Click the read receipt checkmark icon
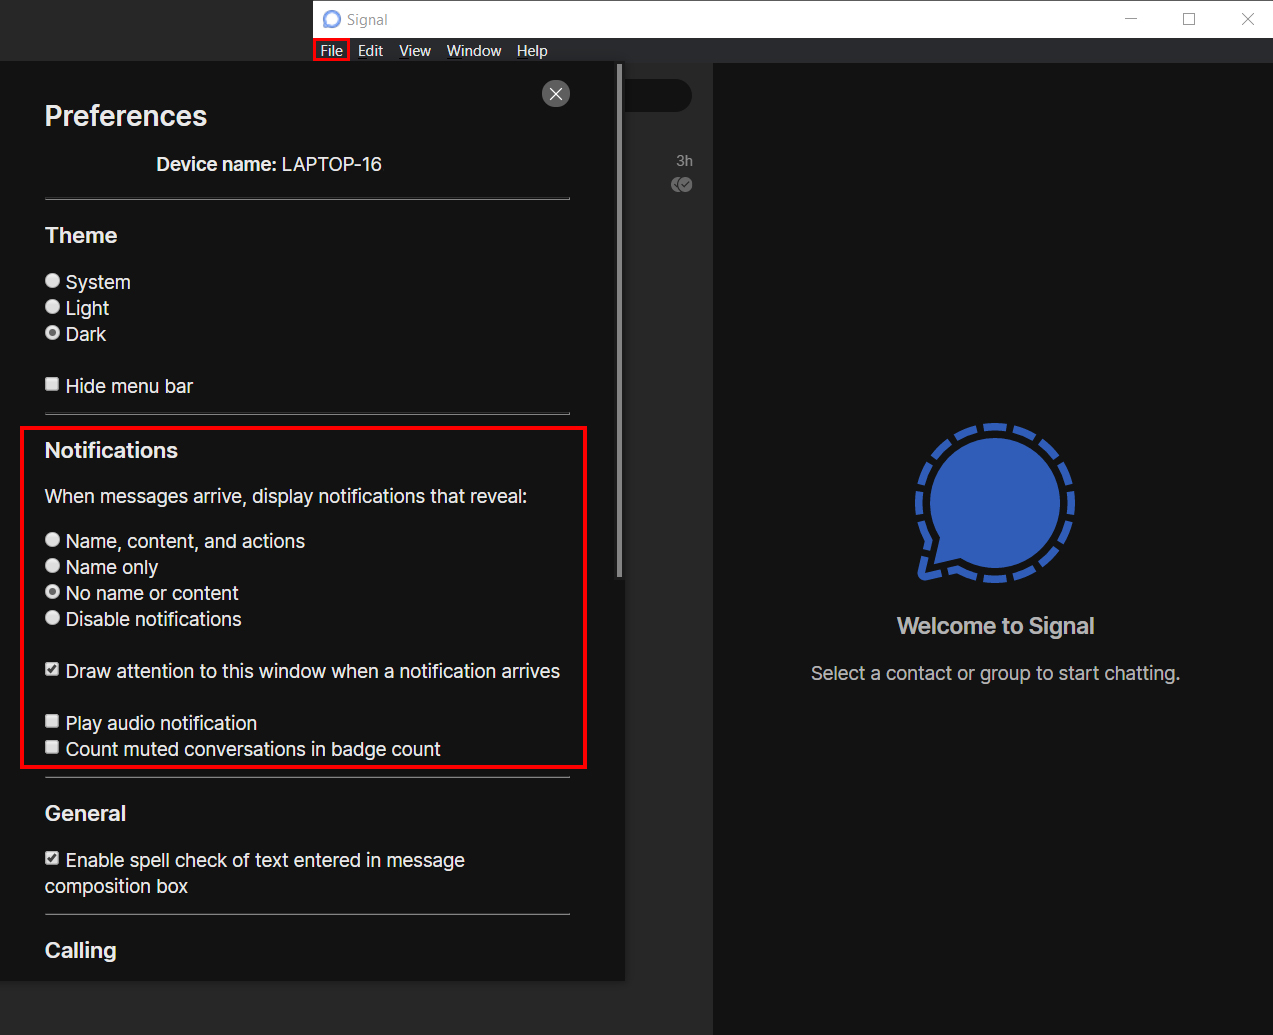Viewport: 1273px width, 1035px height. 682,184
